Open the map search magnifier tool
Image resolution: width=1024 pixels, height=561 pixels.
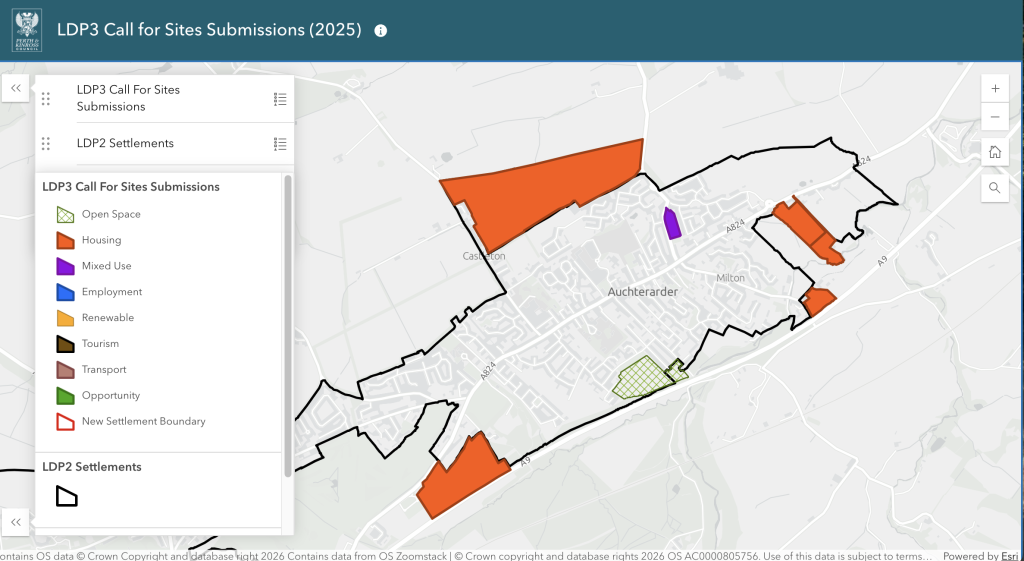click(994, 187)
